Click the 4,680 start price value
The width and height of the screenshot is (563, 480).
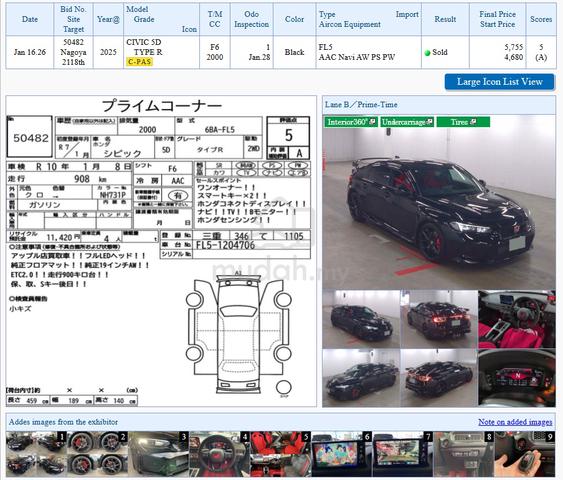[513, 57]
